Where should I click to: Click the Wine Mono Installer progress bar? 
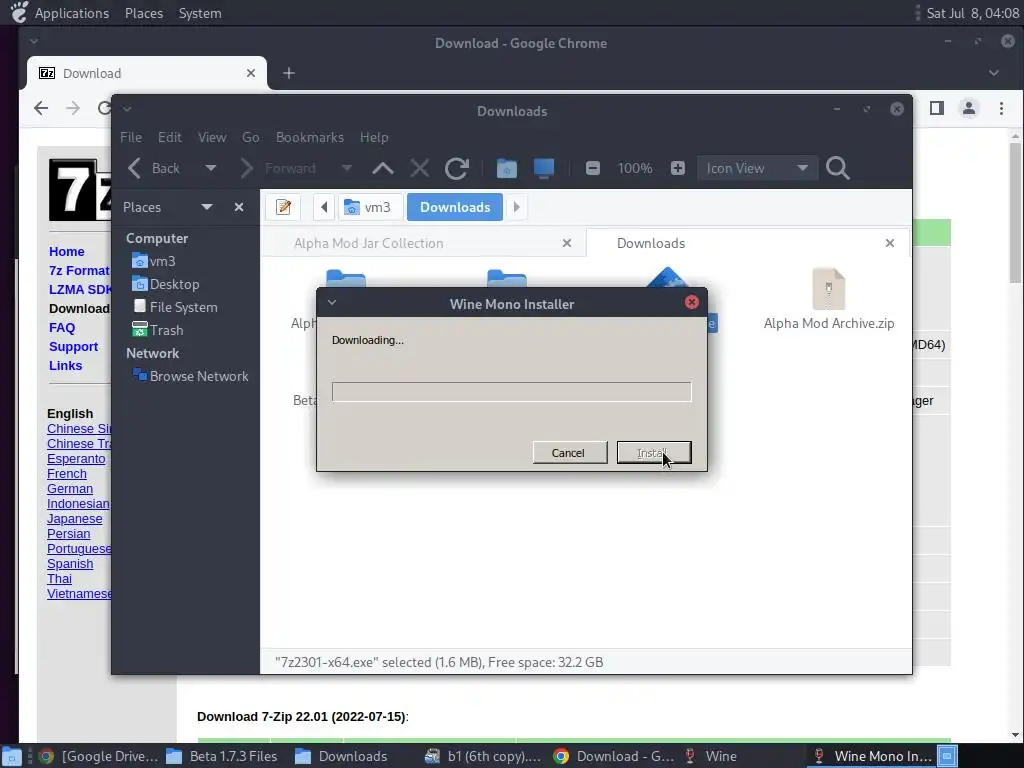click(511, 392)
